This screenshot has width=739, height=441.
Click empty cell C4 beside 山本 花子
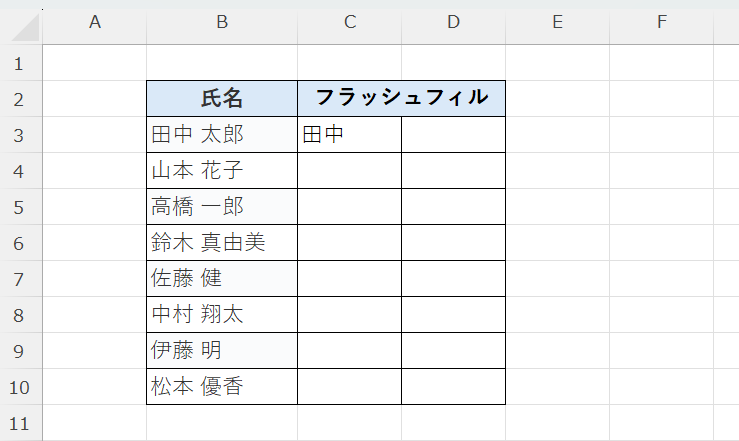tap(349, 170)
